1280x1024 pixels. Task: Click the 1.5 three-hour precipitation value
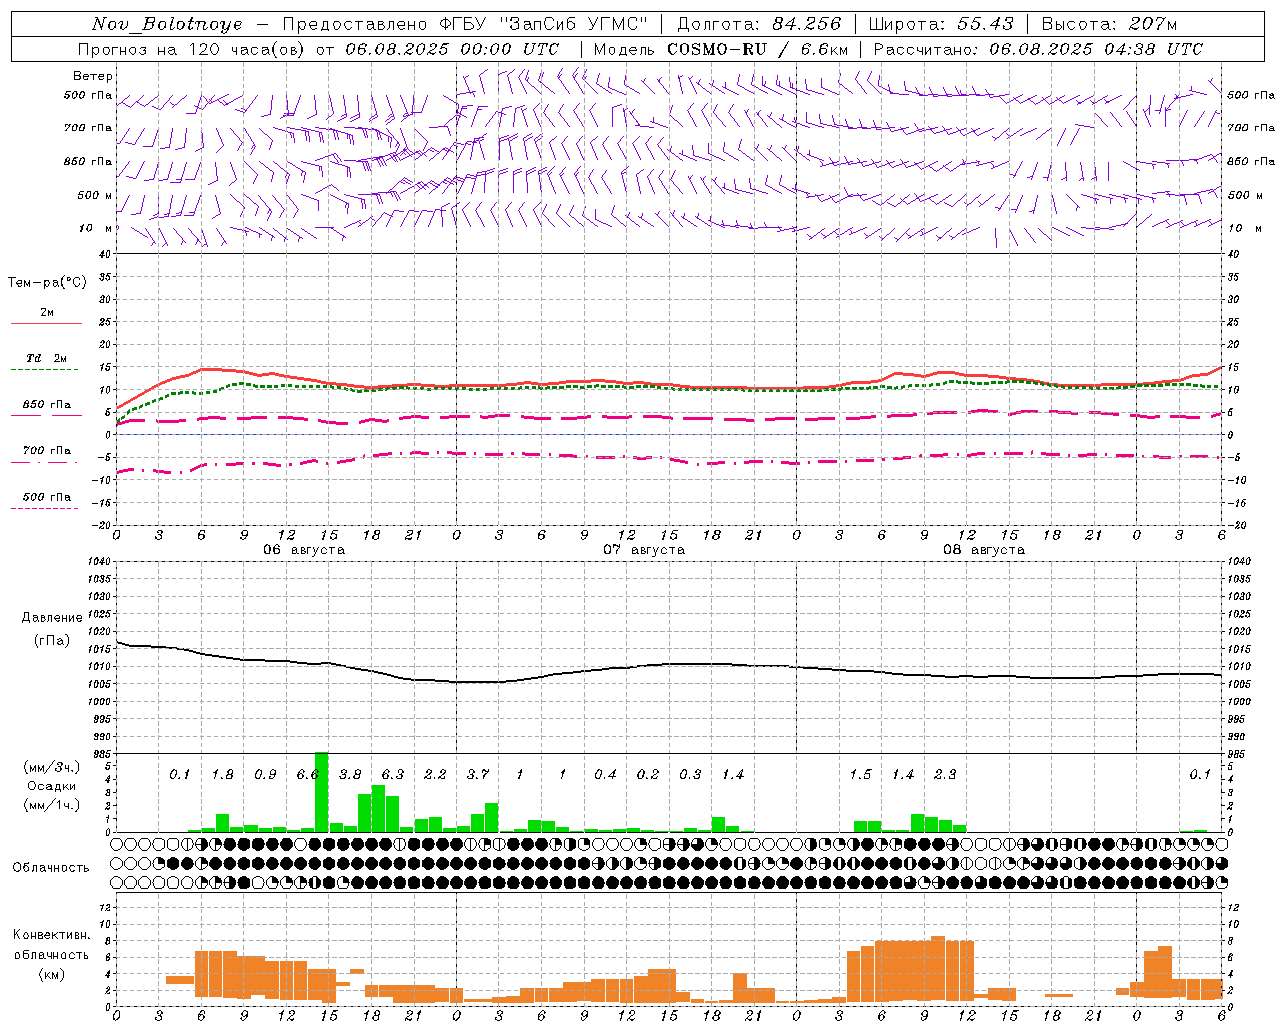(x=860, y=775)
